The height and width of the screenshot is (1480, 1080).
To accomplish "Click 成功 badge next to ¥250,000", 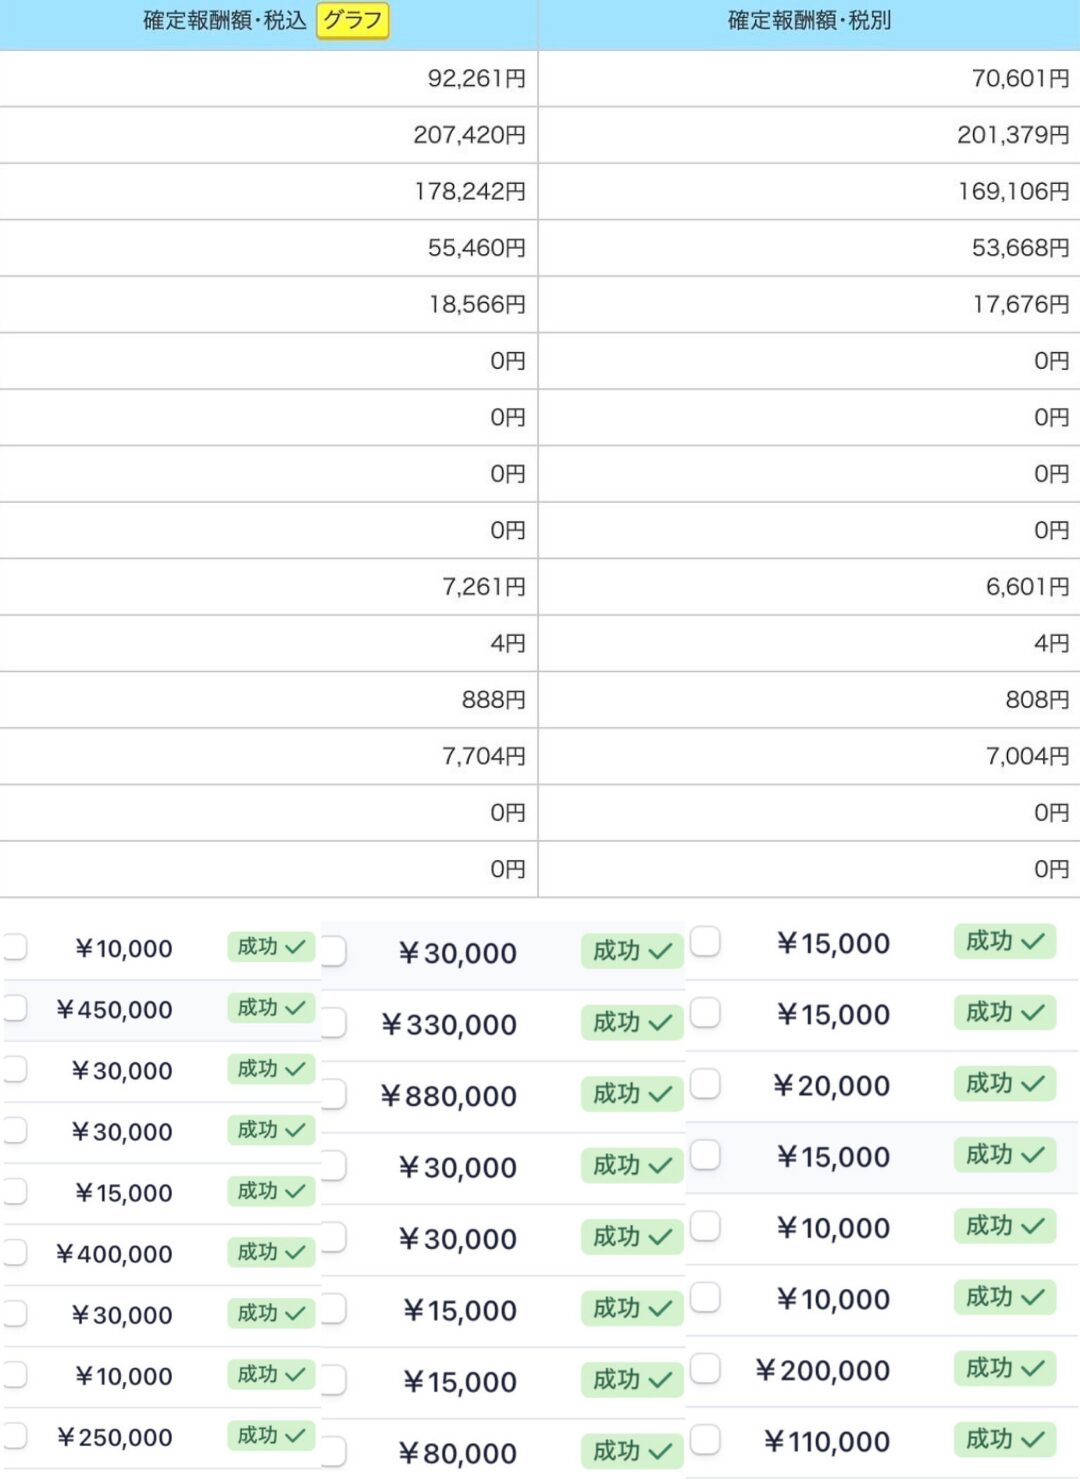I will tap(271, 1436).
